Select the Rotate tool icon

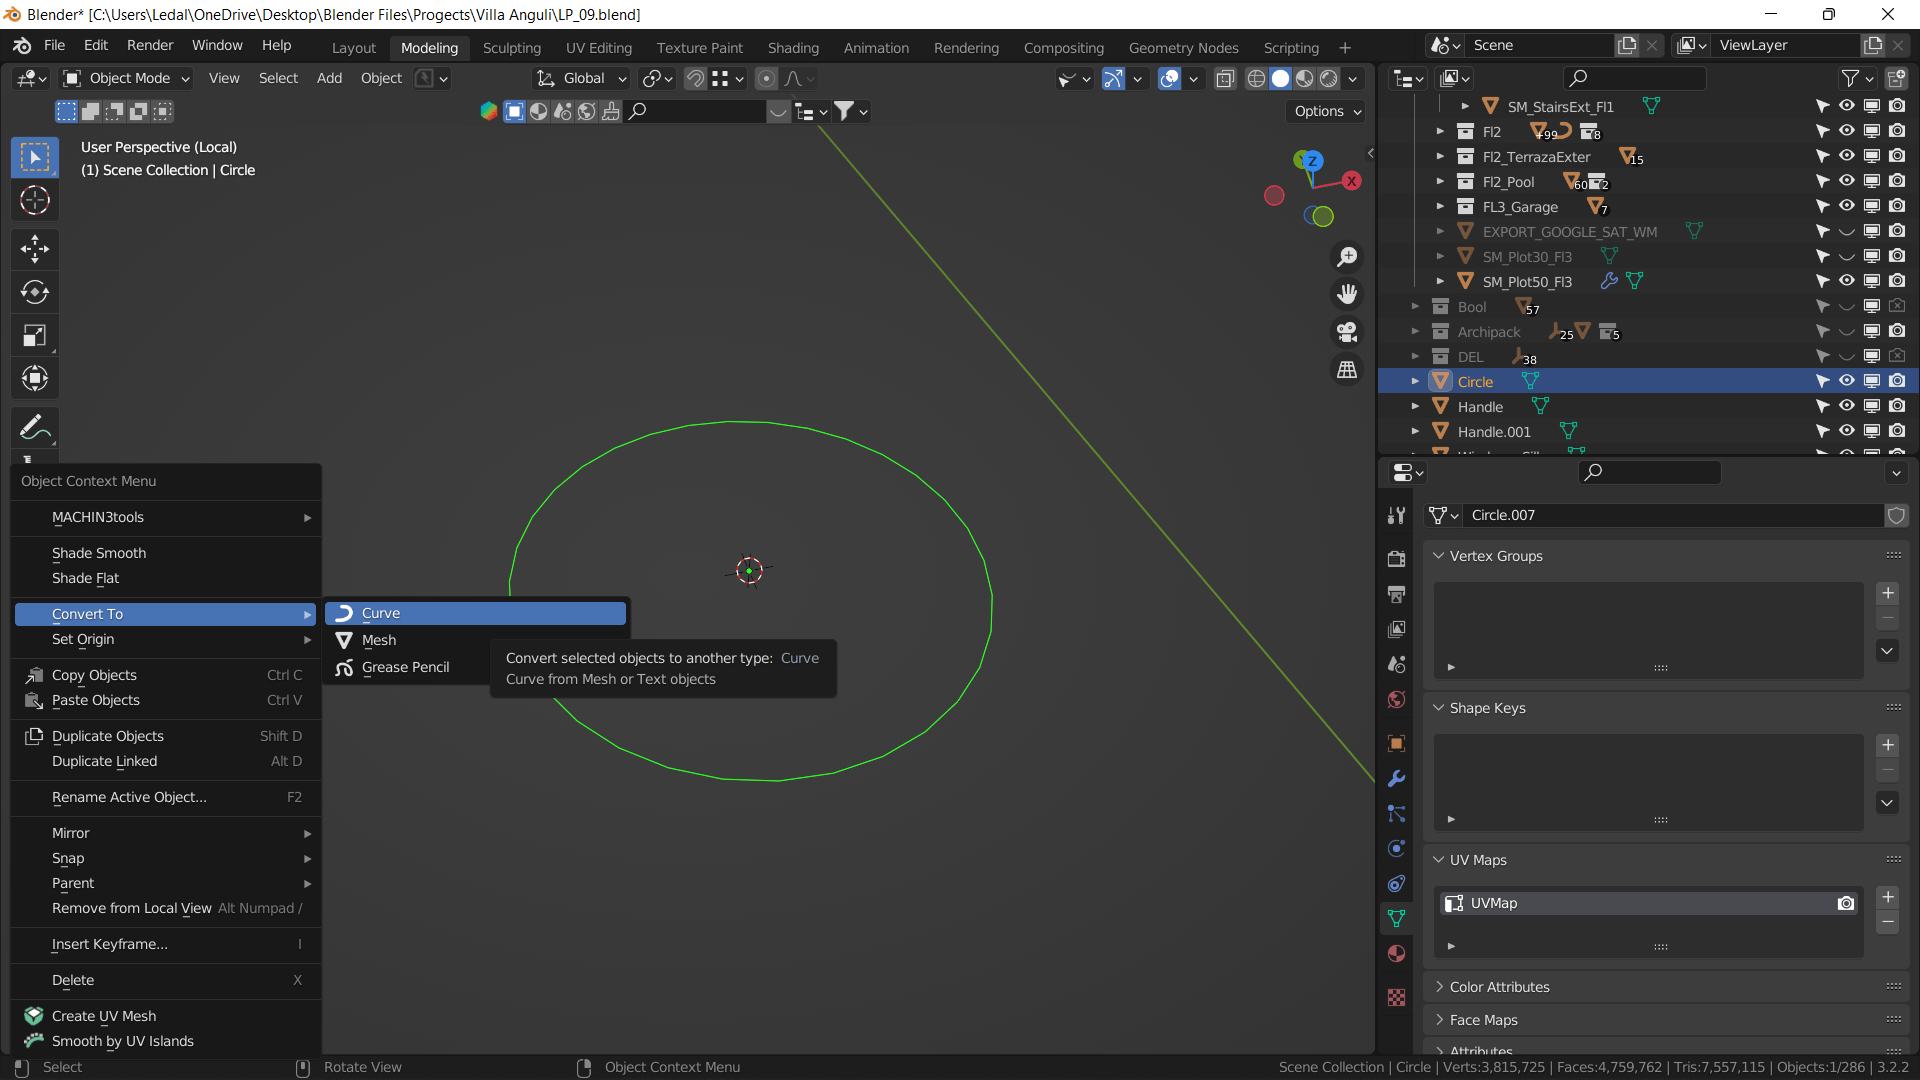pos(35,292)
